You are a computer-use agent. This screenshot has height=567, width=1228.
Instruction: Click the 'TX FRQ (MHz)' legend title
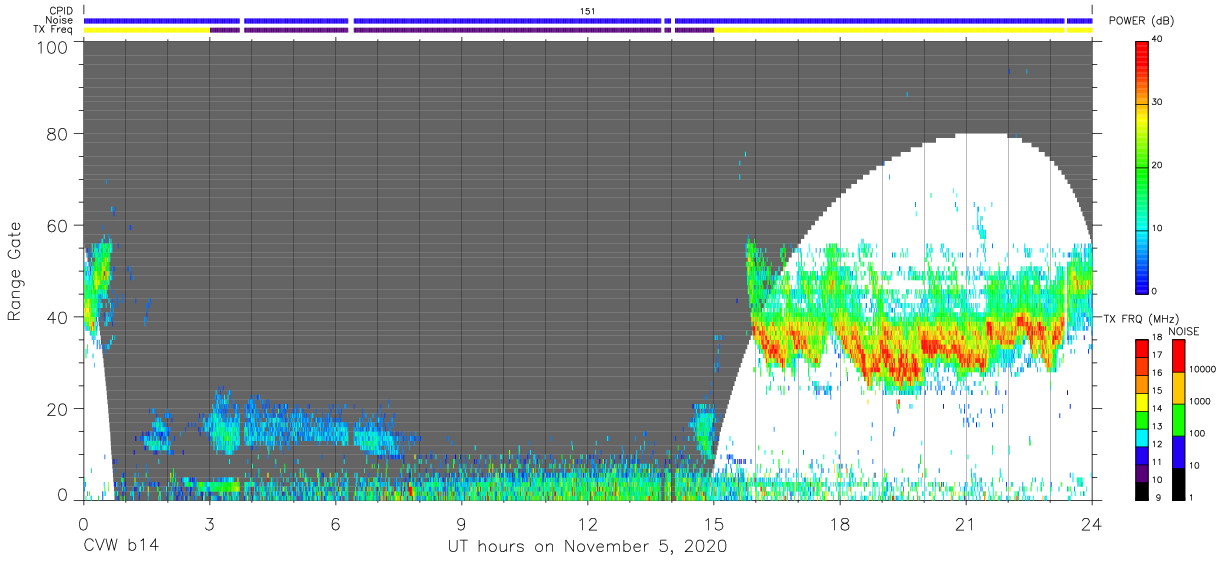tap(1140, 319)
